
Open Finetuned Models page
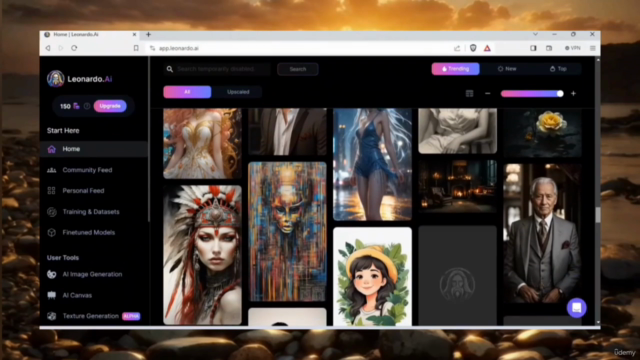pos(89,232)
